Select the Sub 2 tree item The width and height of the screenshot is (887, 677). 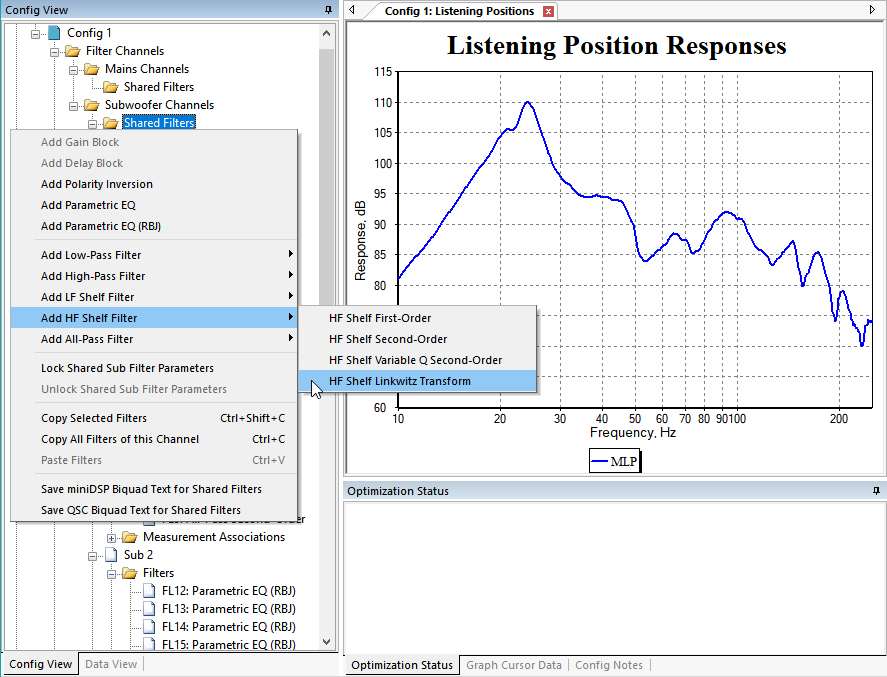(x=138, y=555)
